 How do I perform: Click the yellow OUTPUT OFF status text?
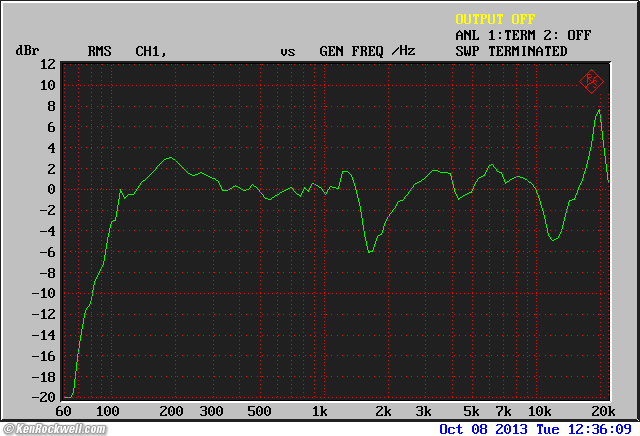(x=495, y=19)
